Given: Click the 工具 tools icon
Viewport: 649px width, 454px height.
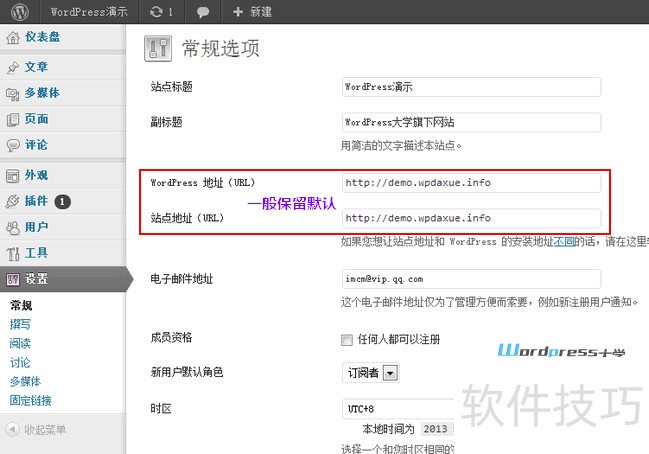Looking at the screenshot, I should click(x=13, y=253).
